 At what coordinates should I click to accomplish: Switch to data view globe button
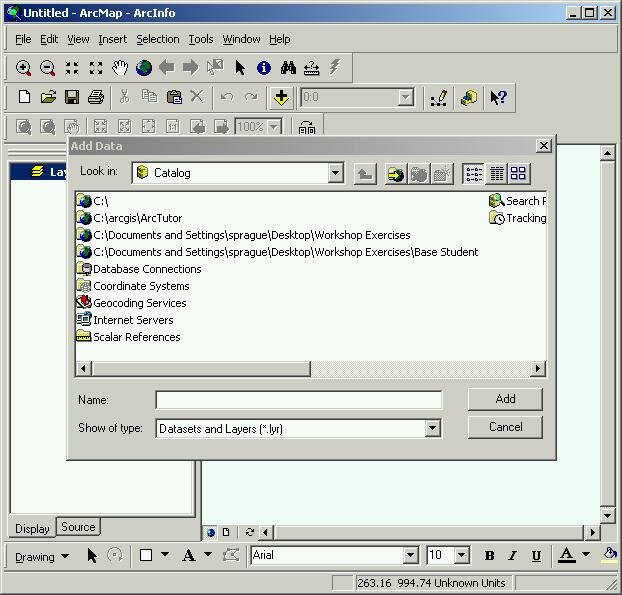pyautogui.click(x=211, y=533)
